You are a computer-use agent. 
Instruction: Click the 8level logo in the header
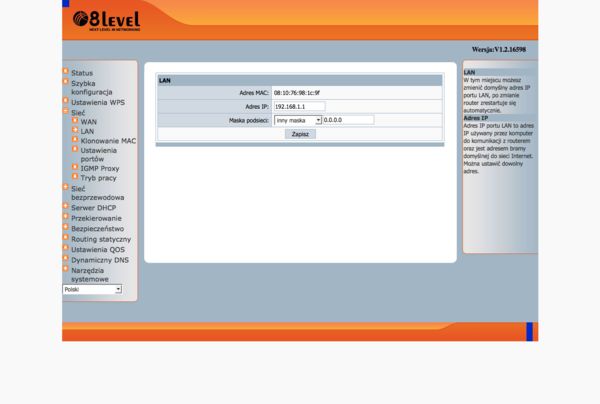point(106,21)
